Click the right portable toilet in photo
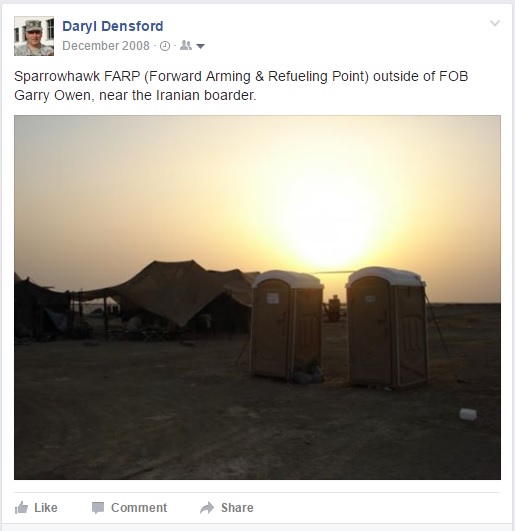Screen dimensions: 515x531 (387, 327)
